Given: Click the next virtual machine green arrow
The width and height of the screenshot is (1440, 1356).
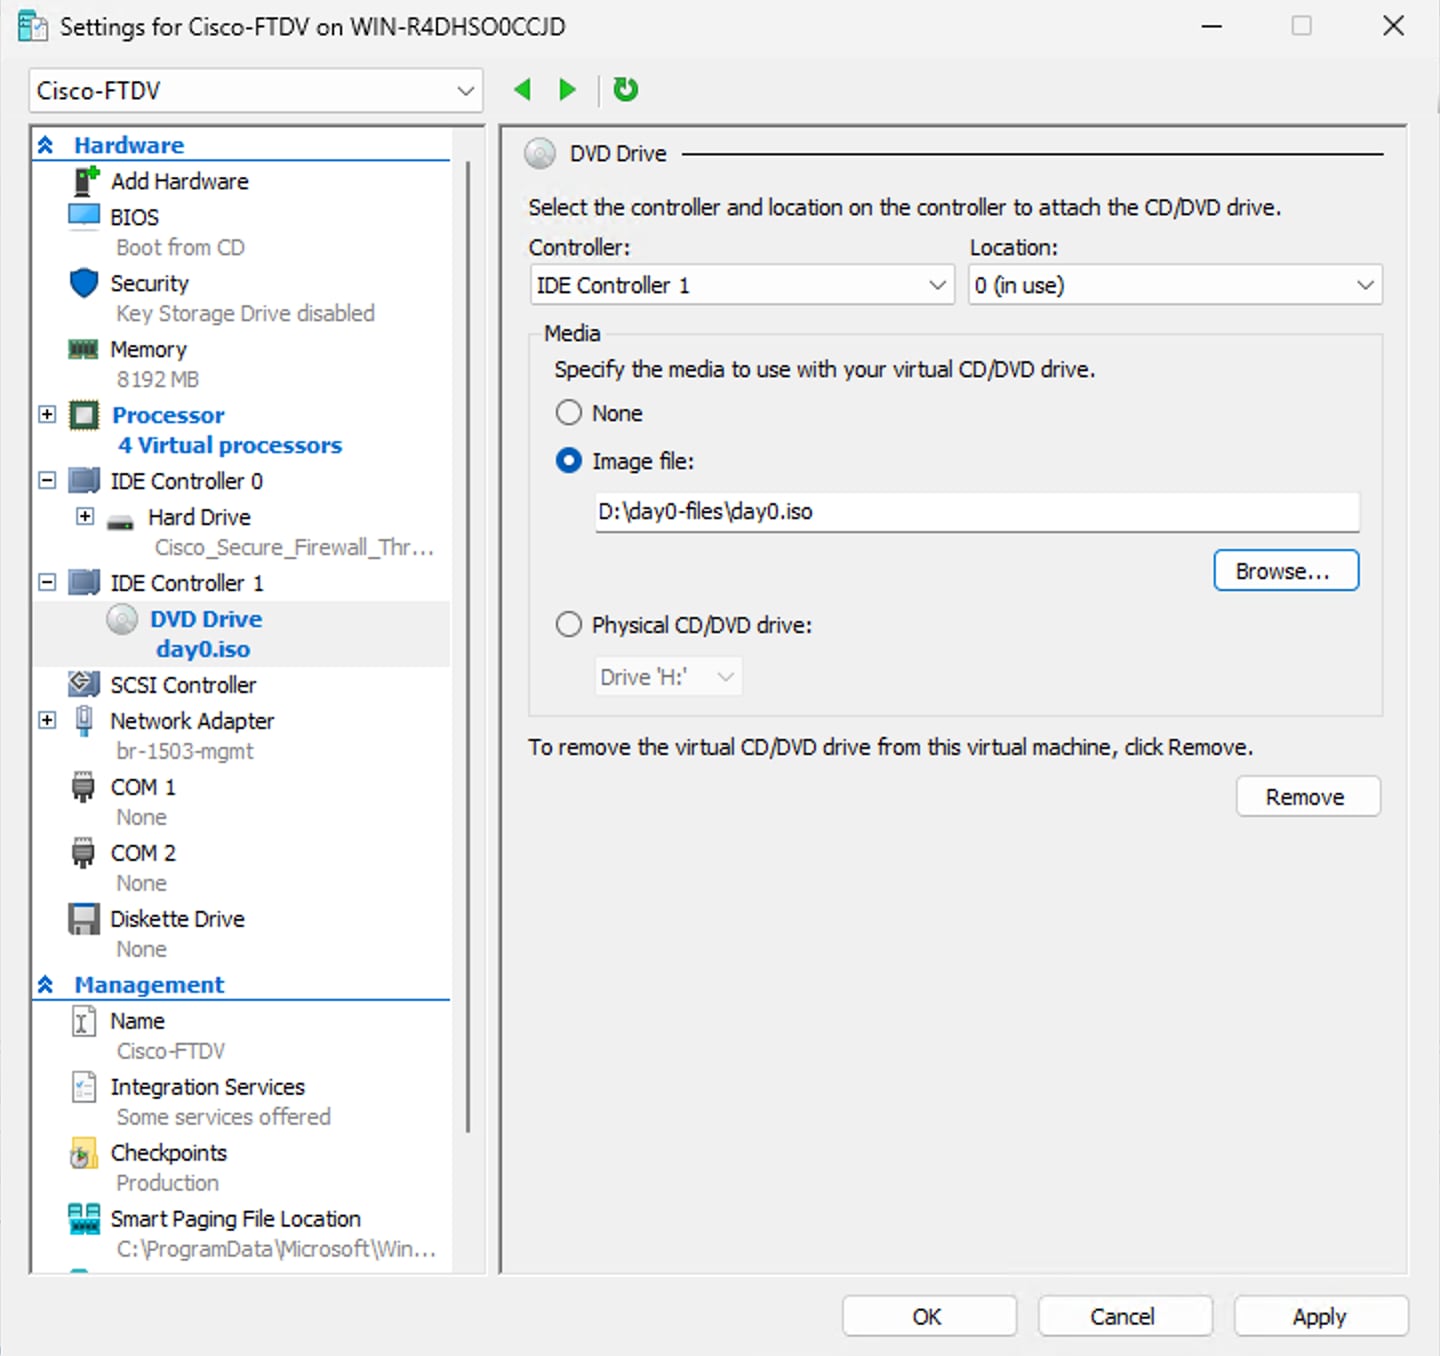Looking at the screenshot, I should (567, 90).
